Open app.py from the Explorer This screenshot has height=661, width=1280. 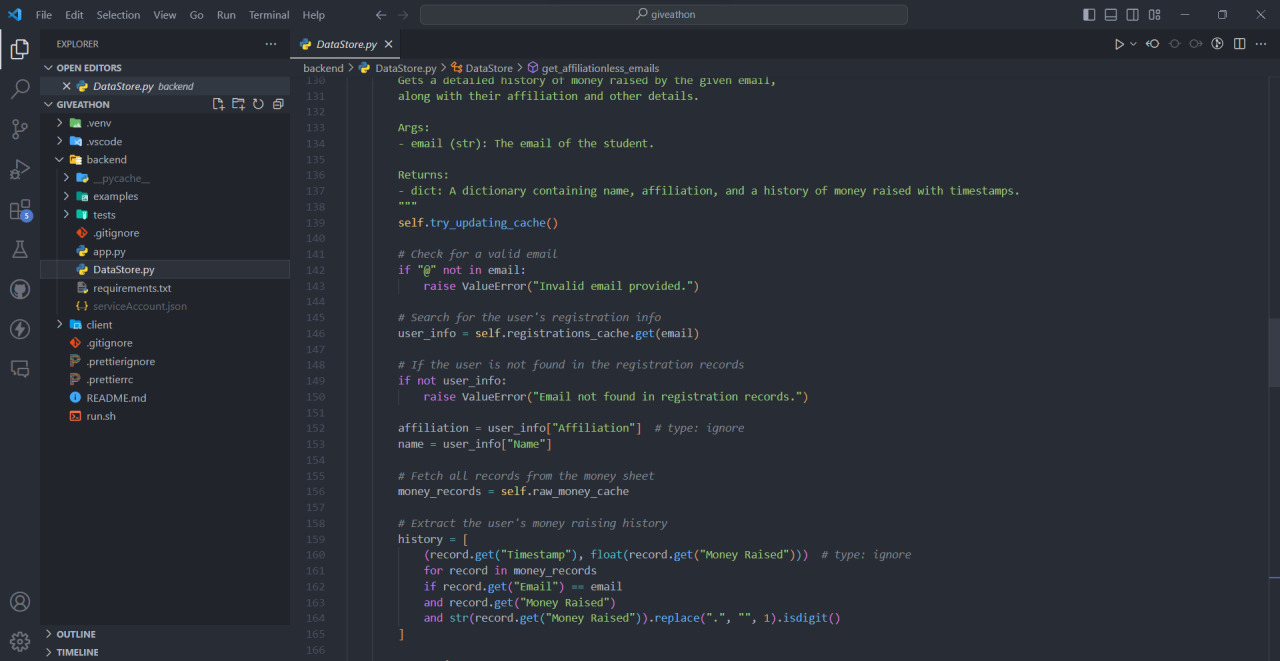[x=109, y=252]
